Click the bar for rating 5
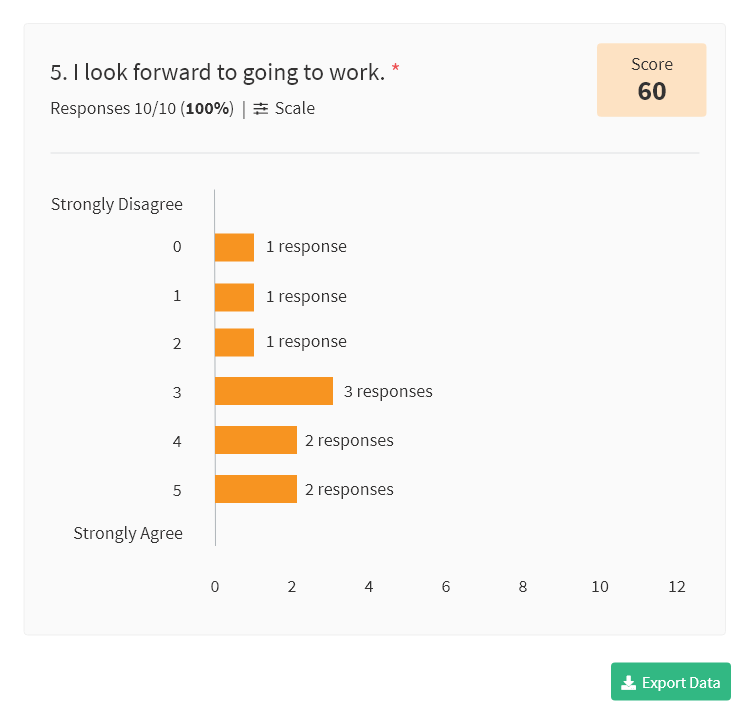Viewport: 753px width, 724px height. 256,489
